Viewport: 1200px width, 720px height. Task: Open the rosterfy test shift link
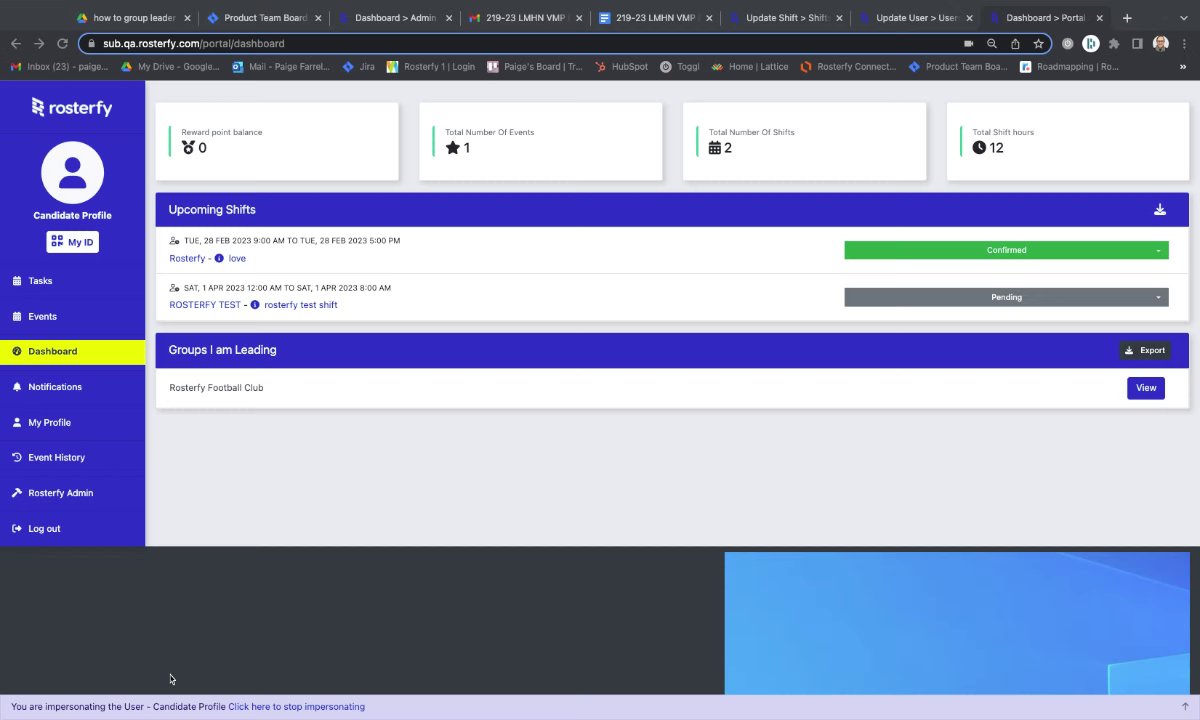pyautogui.click(x=301, y=305)
